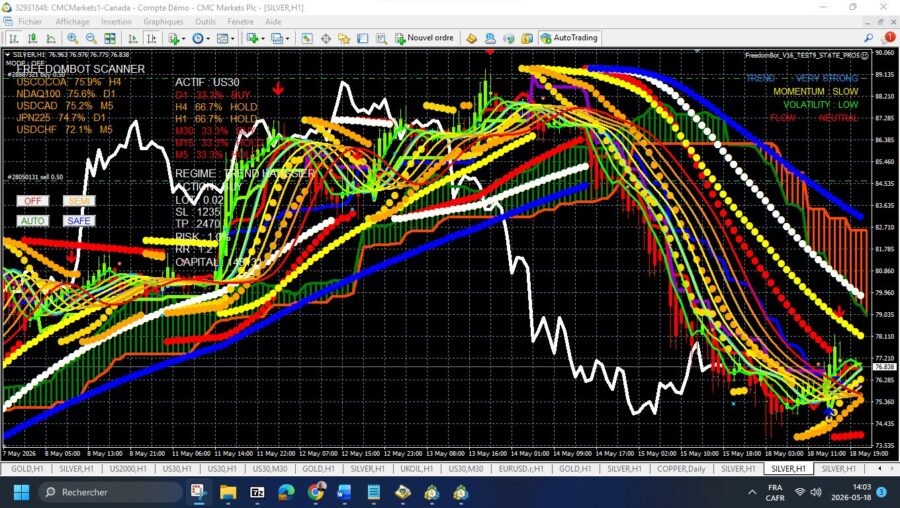Viewport: 900px width, 508px height.
Task: Open Google Chrome from the taskbar
Action: click(x=315, y=492)
